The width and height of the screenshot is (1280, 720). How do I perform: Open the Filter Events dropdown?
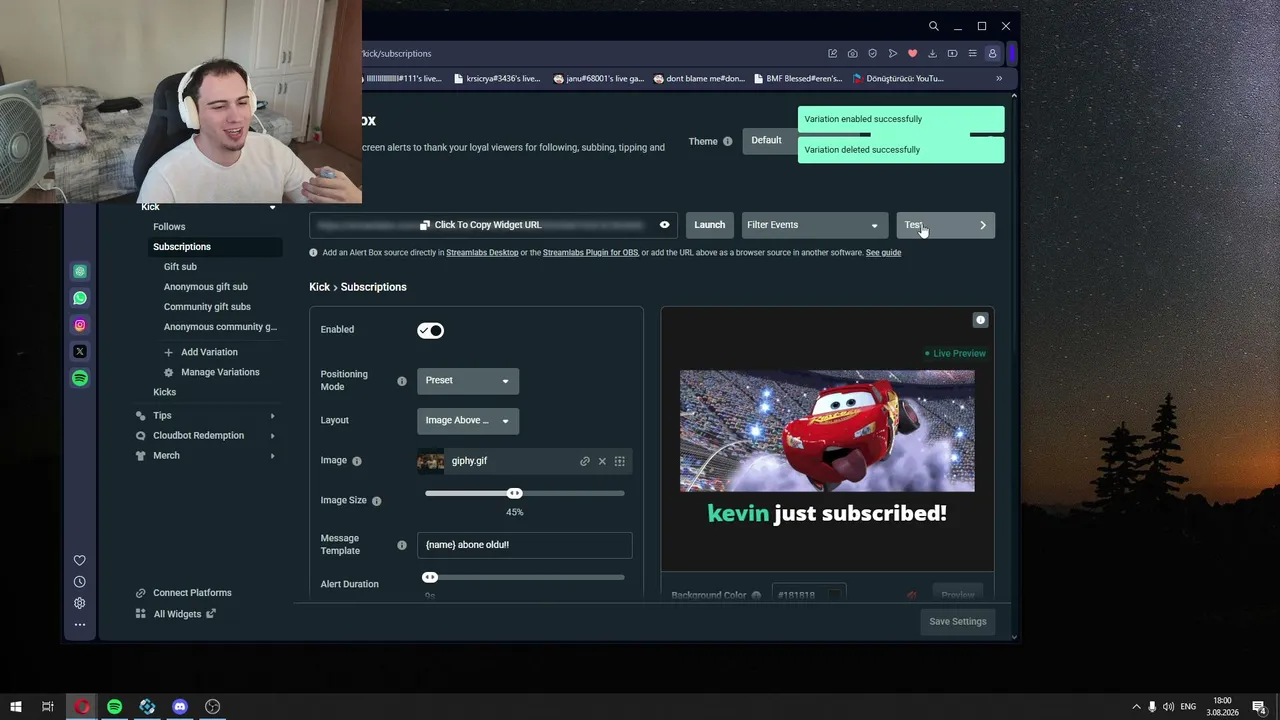point(814,225)
